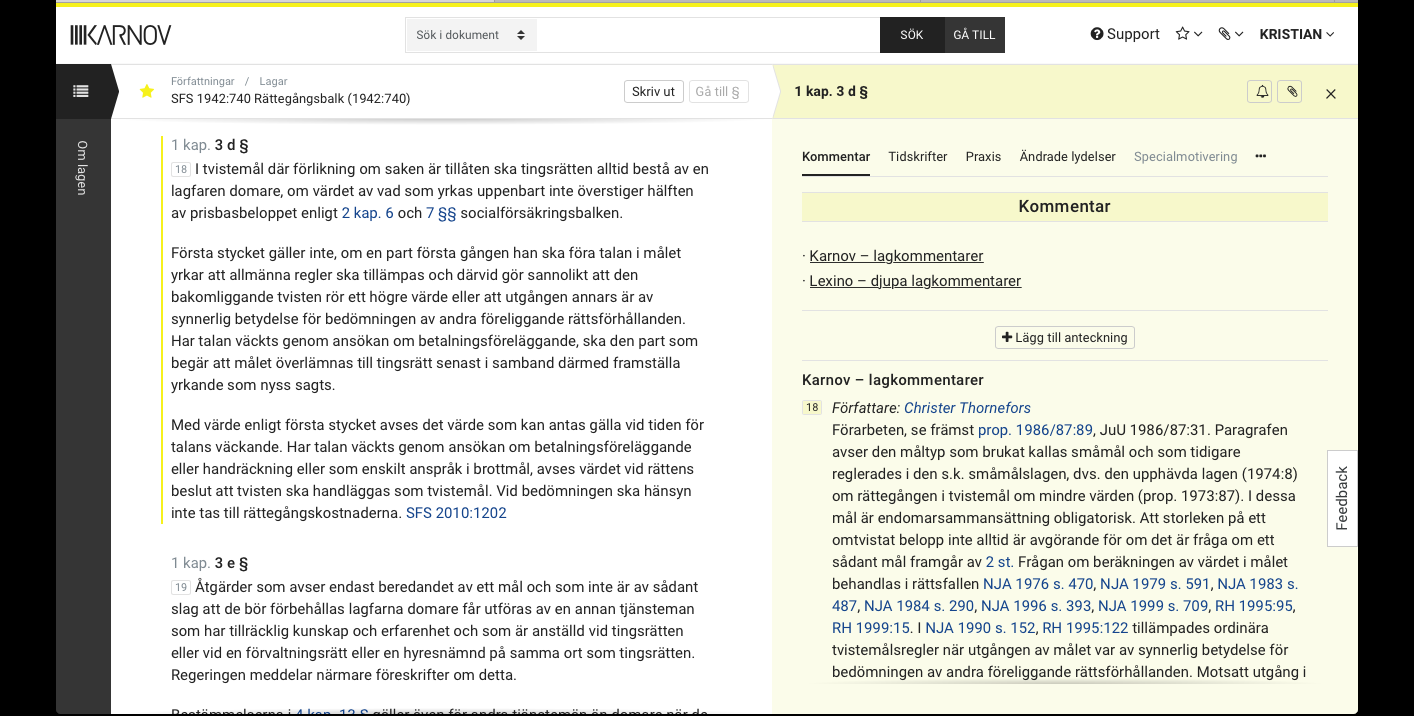1414x716 pixels.
Task: Click note marker 18 in commentary panel
Action: point(812,408)
